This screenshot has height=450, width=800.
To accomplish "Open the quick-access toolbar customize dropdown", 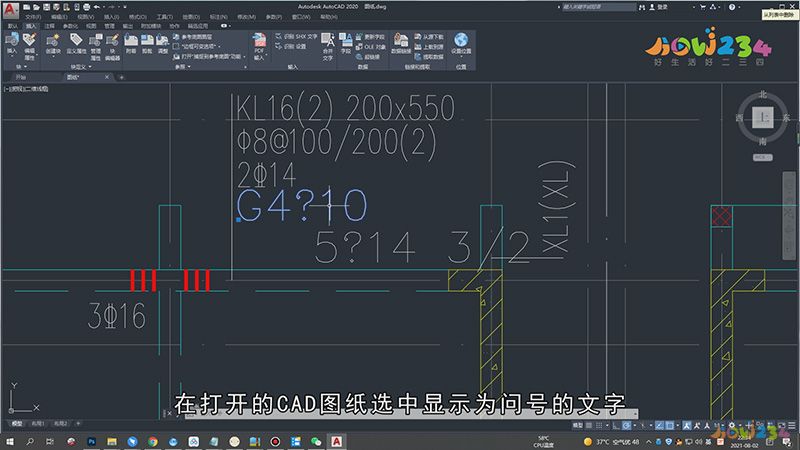I will point(125,7).
